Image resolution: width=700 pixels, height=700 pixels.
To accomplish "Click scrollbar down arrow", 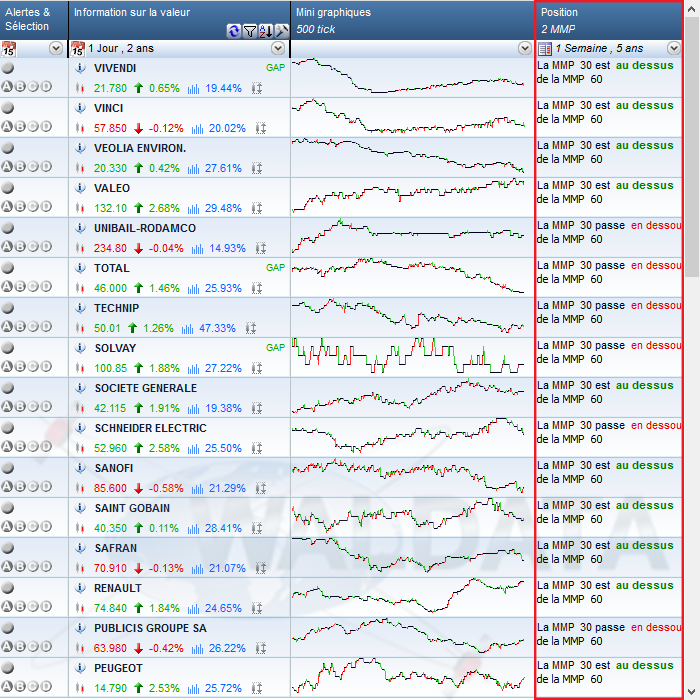I will (692, 692).
